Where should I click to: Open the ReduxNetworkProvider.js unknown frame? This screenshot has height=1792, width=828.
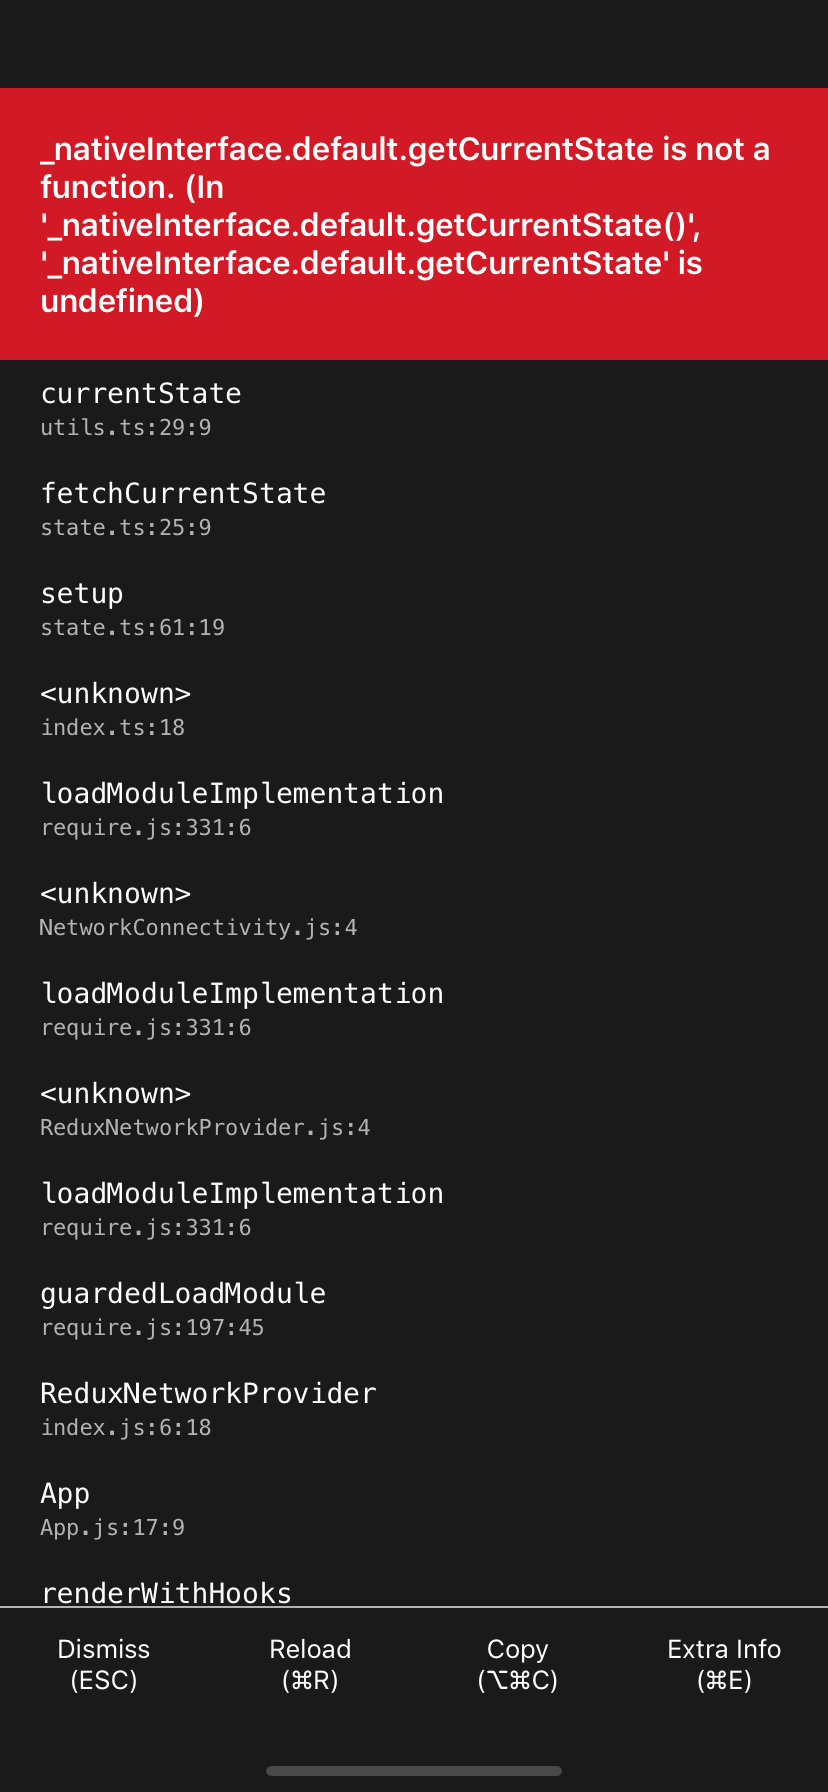point(115,1094)
